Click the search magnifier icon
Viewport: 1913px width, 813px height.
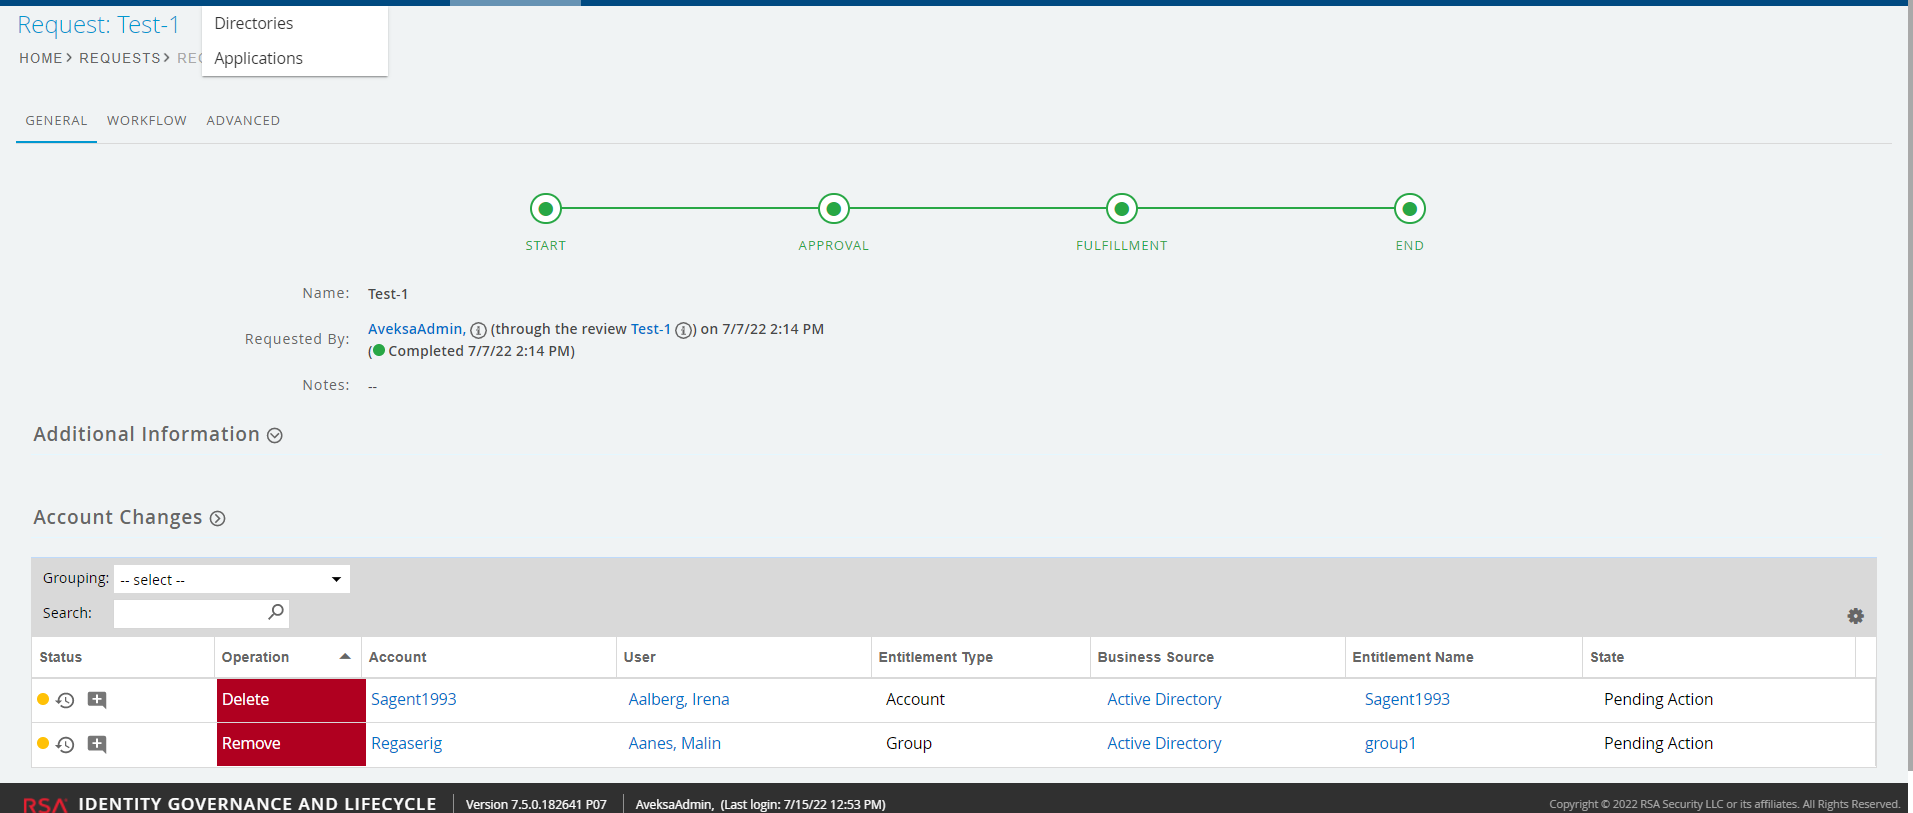tap(276, 612)
